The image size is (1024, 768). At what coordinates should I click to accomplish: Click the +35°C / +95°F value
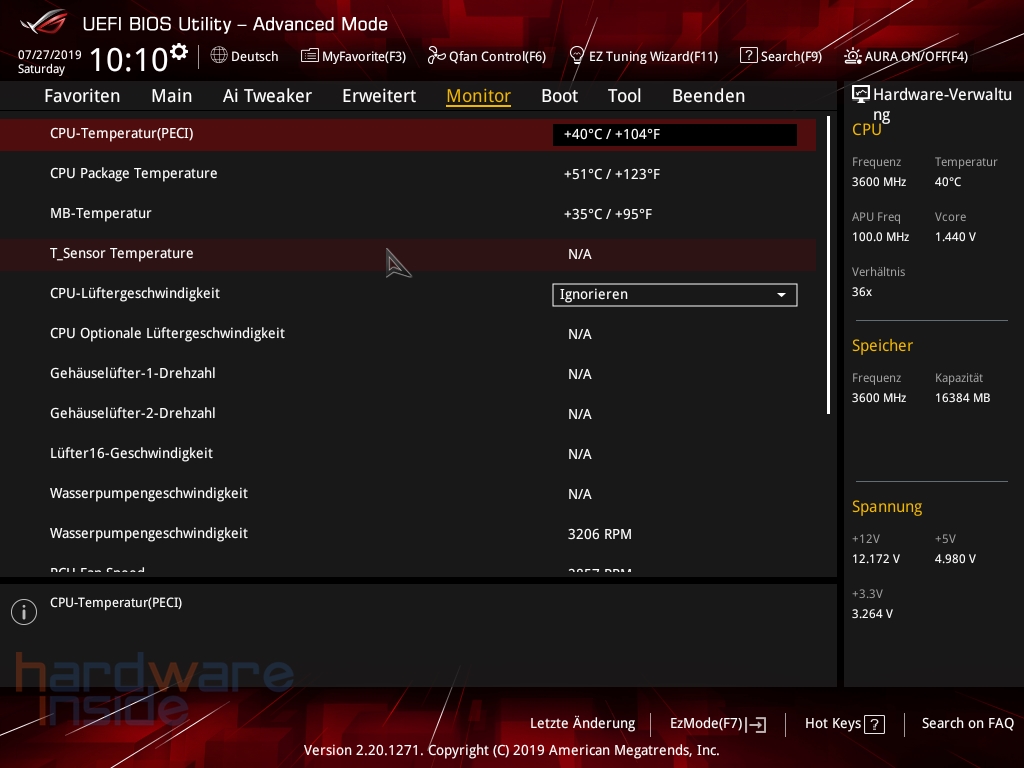(x=608, y=214)
